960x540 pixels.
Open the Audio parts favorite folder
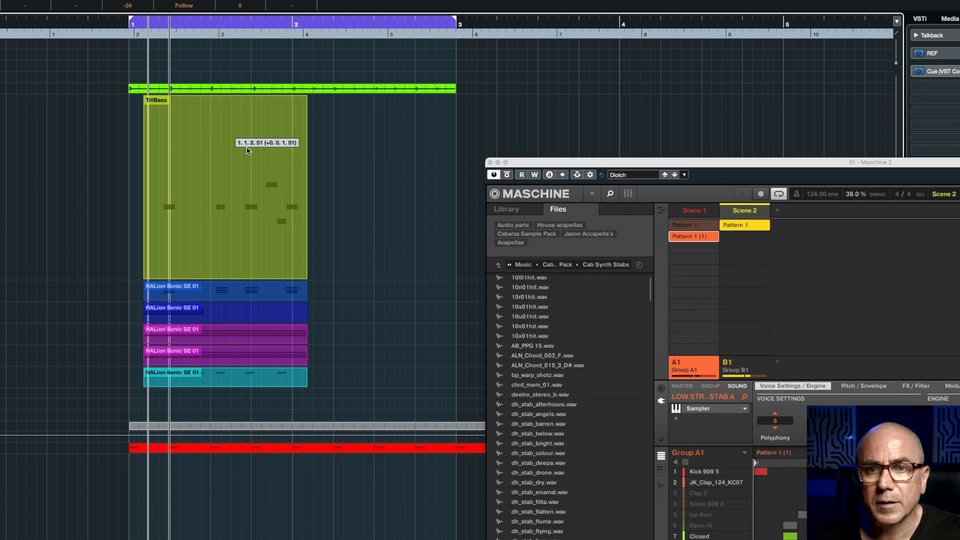pos(513,225)
